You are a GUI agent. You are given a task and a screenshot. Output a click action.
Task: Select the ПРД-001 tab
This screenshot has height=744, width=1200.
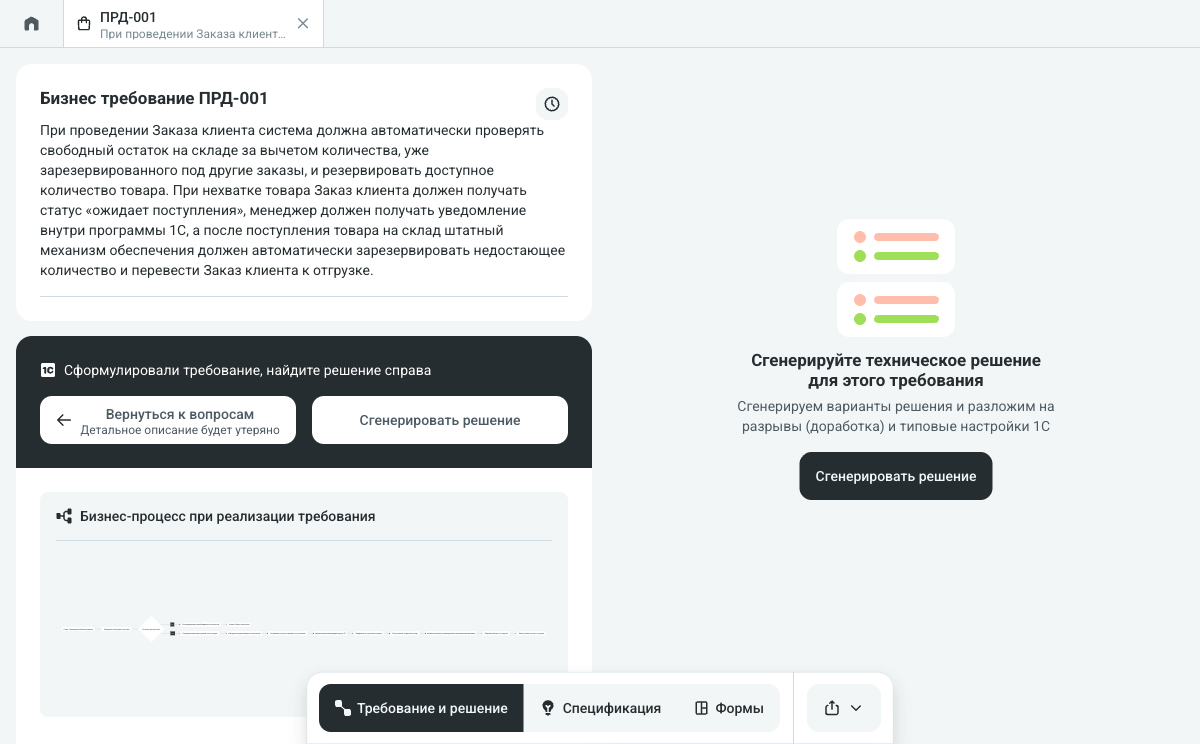pos(193,24)
